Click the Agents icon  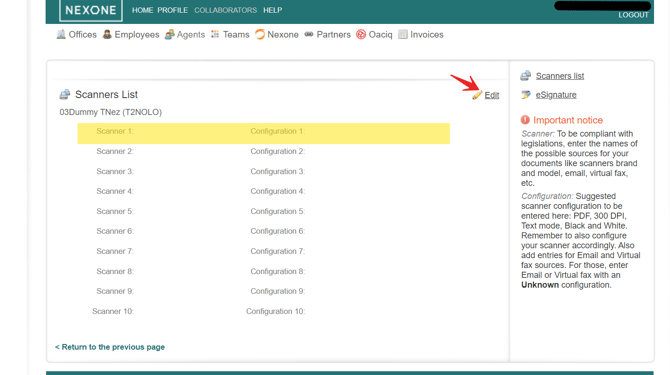[x=170, y=34]
